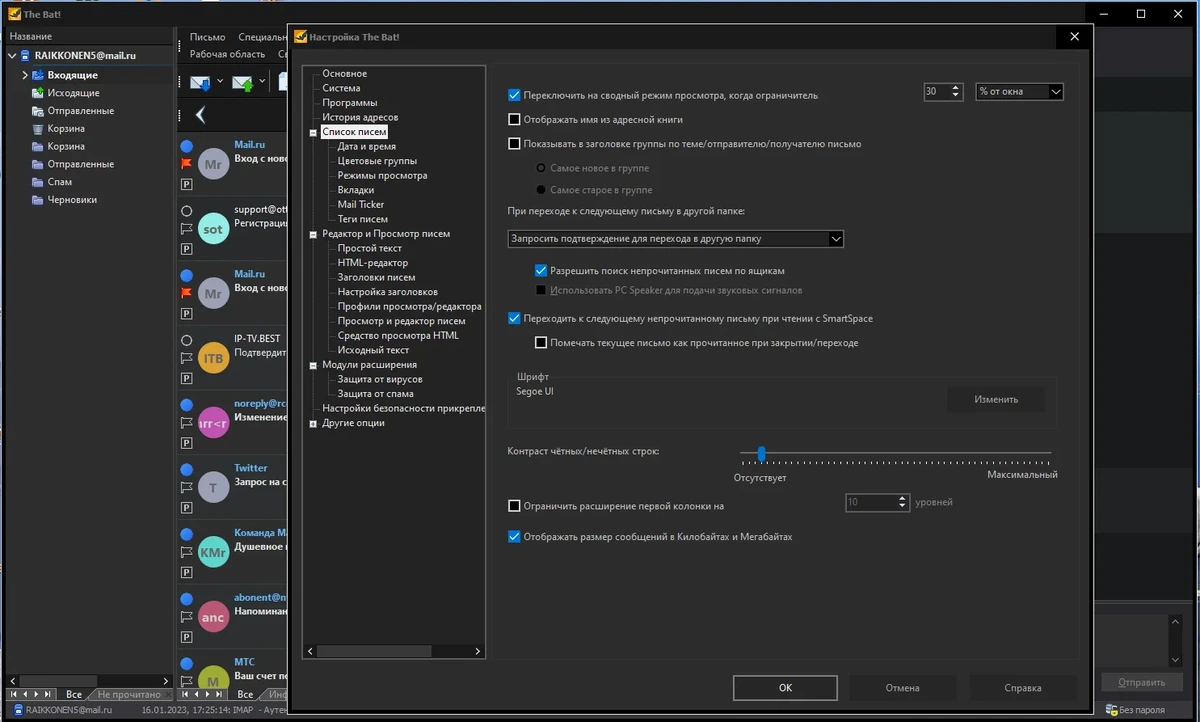Click the flag icon on support@ message

186,229
